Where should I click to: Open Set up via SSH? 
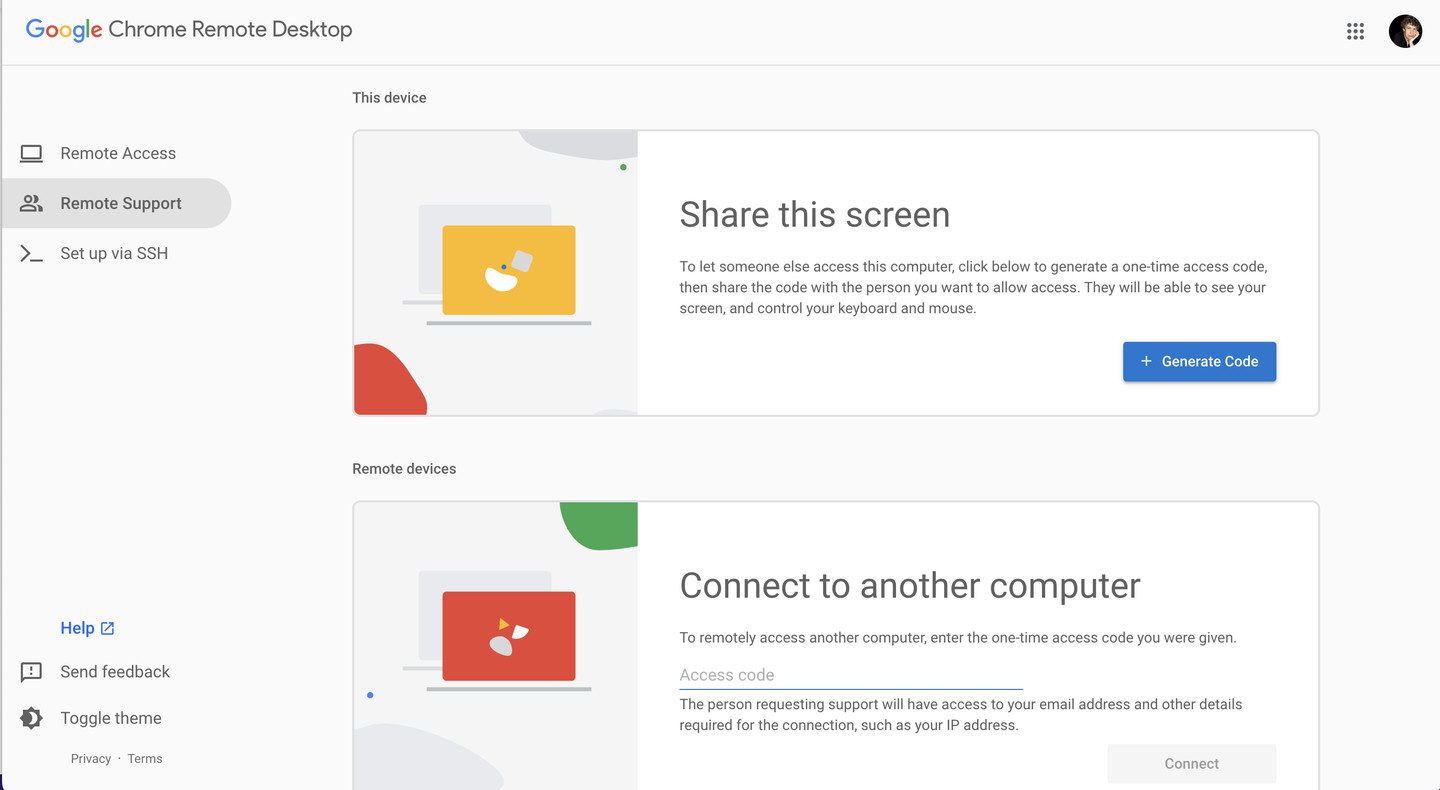[x=116, y=253]
